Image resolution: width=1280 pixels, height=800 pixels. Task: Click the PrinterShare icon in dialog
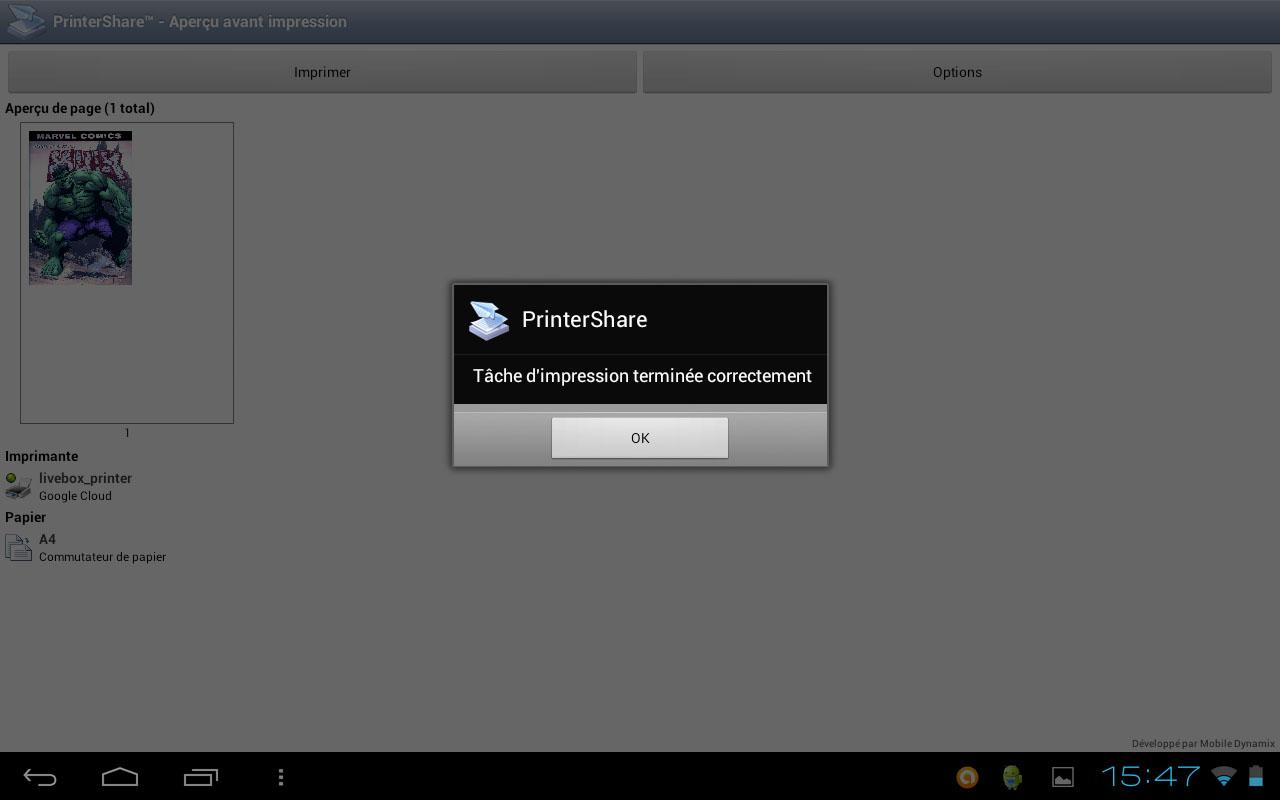pos(489,320)
